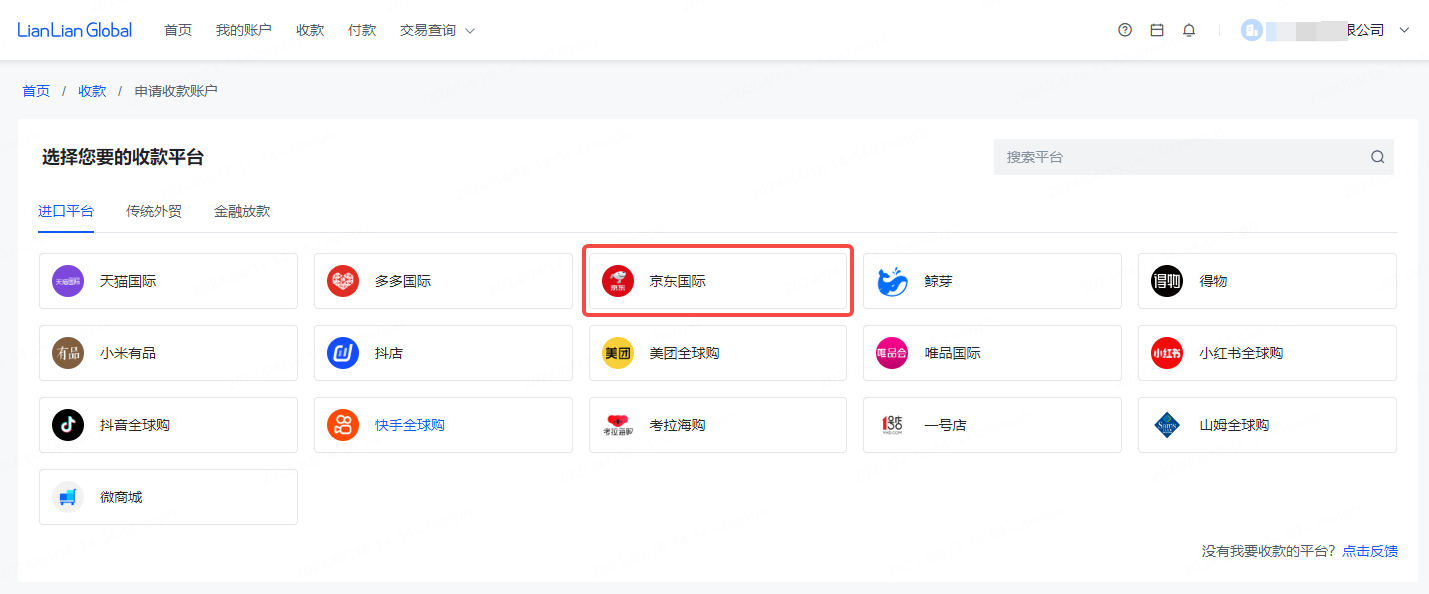Choose the 鲸芽 whale icon
Screen dimensions: 1429x594
[892, 281]
